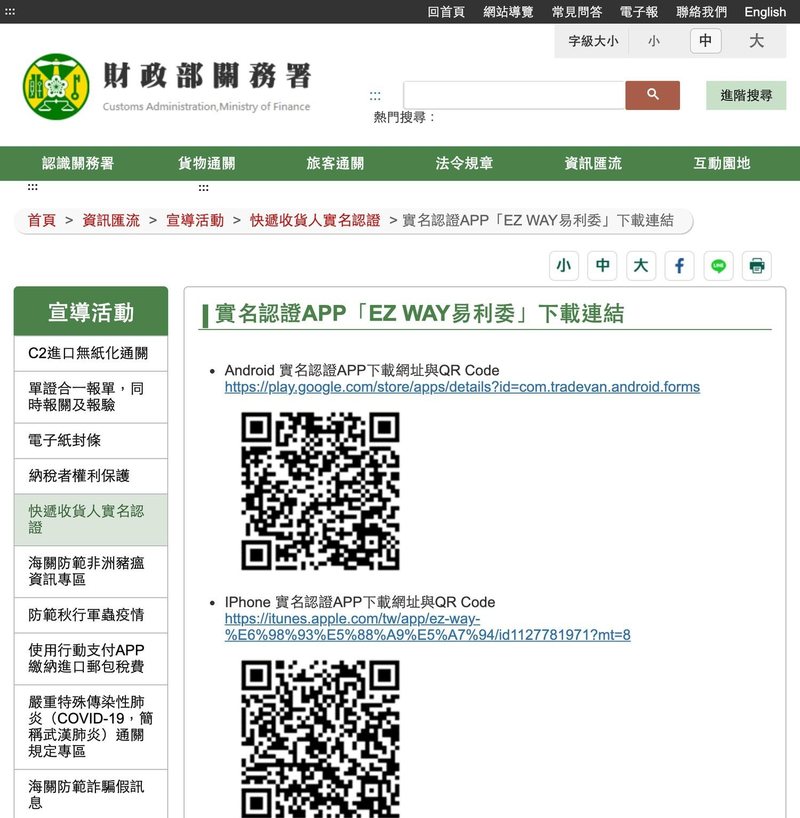Click the 財政部關務署 site title text

[207, 76]
